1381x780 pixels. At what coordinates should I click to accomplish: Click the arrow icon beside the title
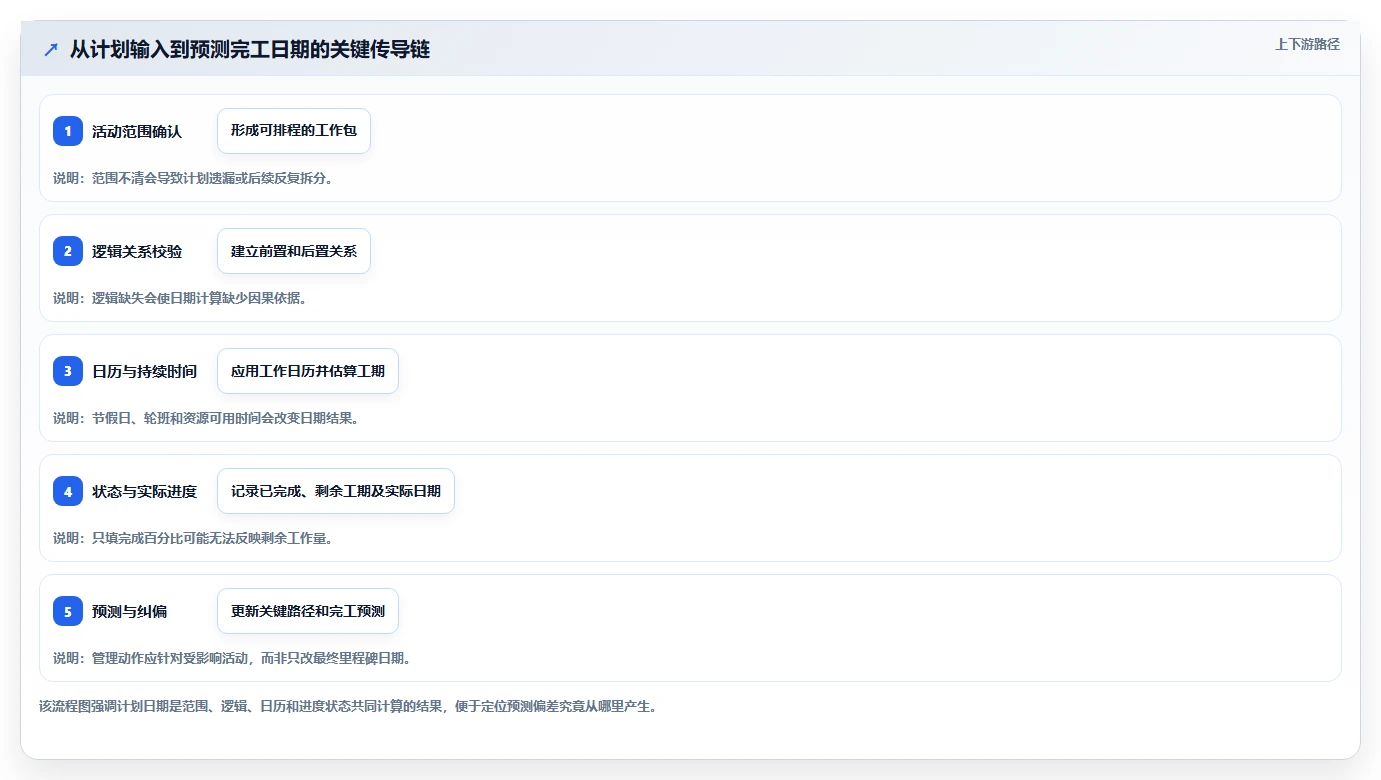pos(51,50)
